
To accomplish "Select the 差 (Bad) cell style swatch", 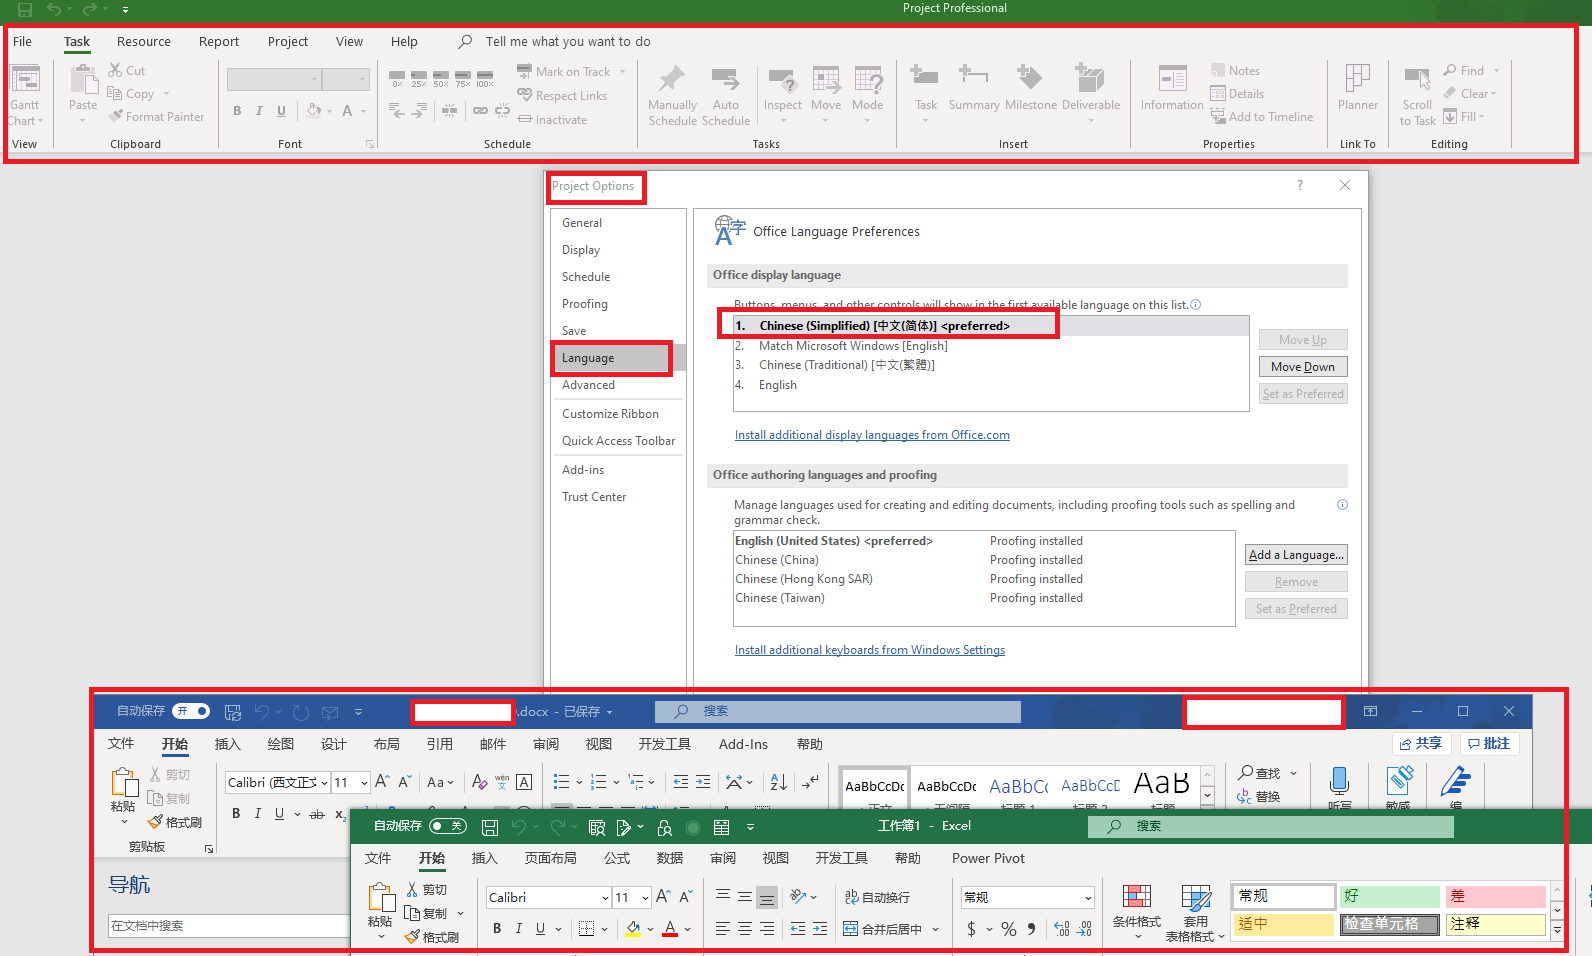I will [x=1497, y=896].
